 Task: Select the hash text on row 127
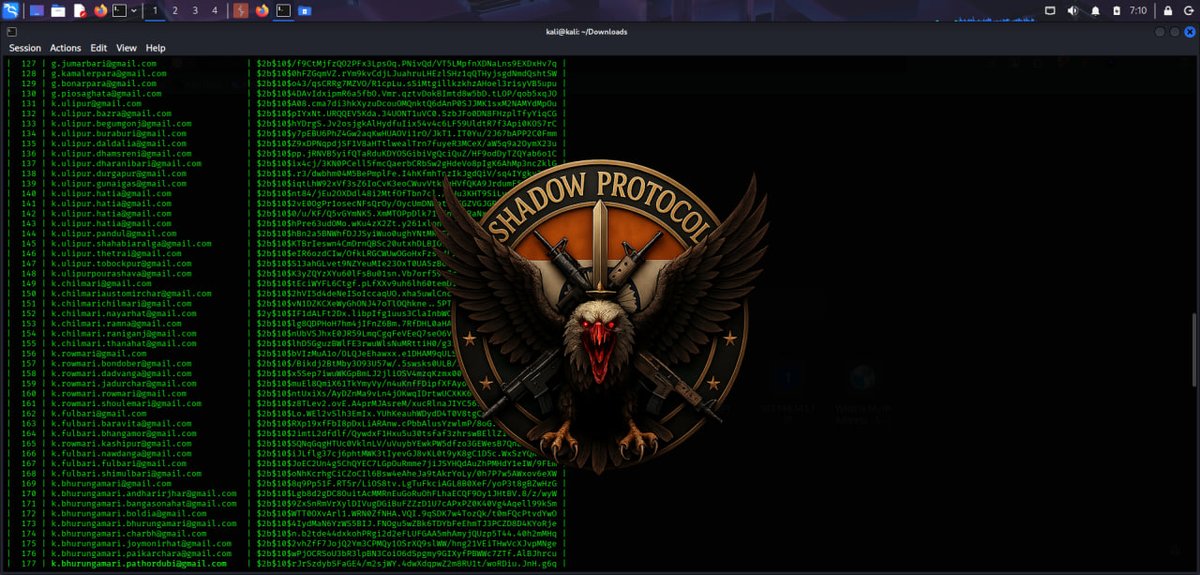click(407, 63)
